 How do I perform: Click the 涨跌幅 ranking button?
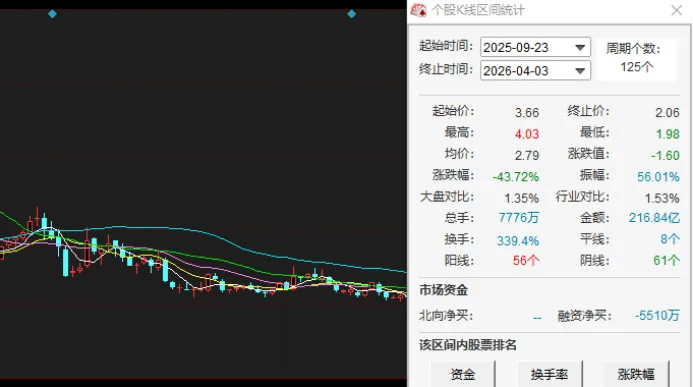pyautogui.click(x=636, y=374)
